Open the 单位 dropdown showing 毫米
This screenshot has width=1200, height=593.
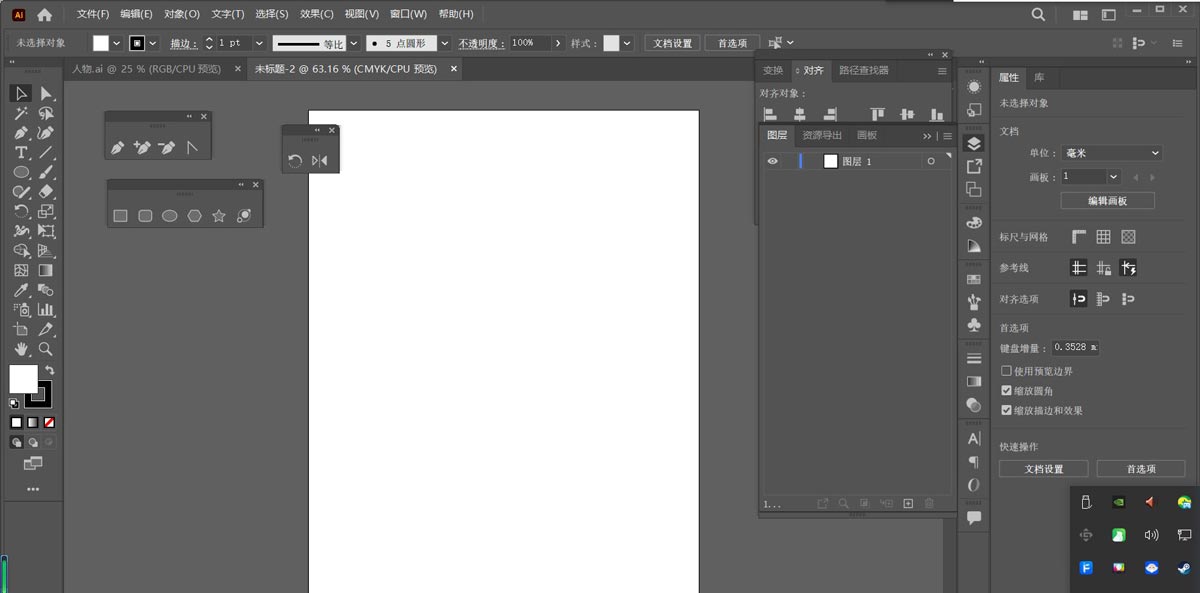coord(1111,152)
